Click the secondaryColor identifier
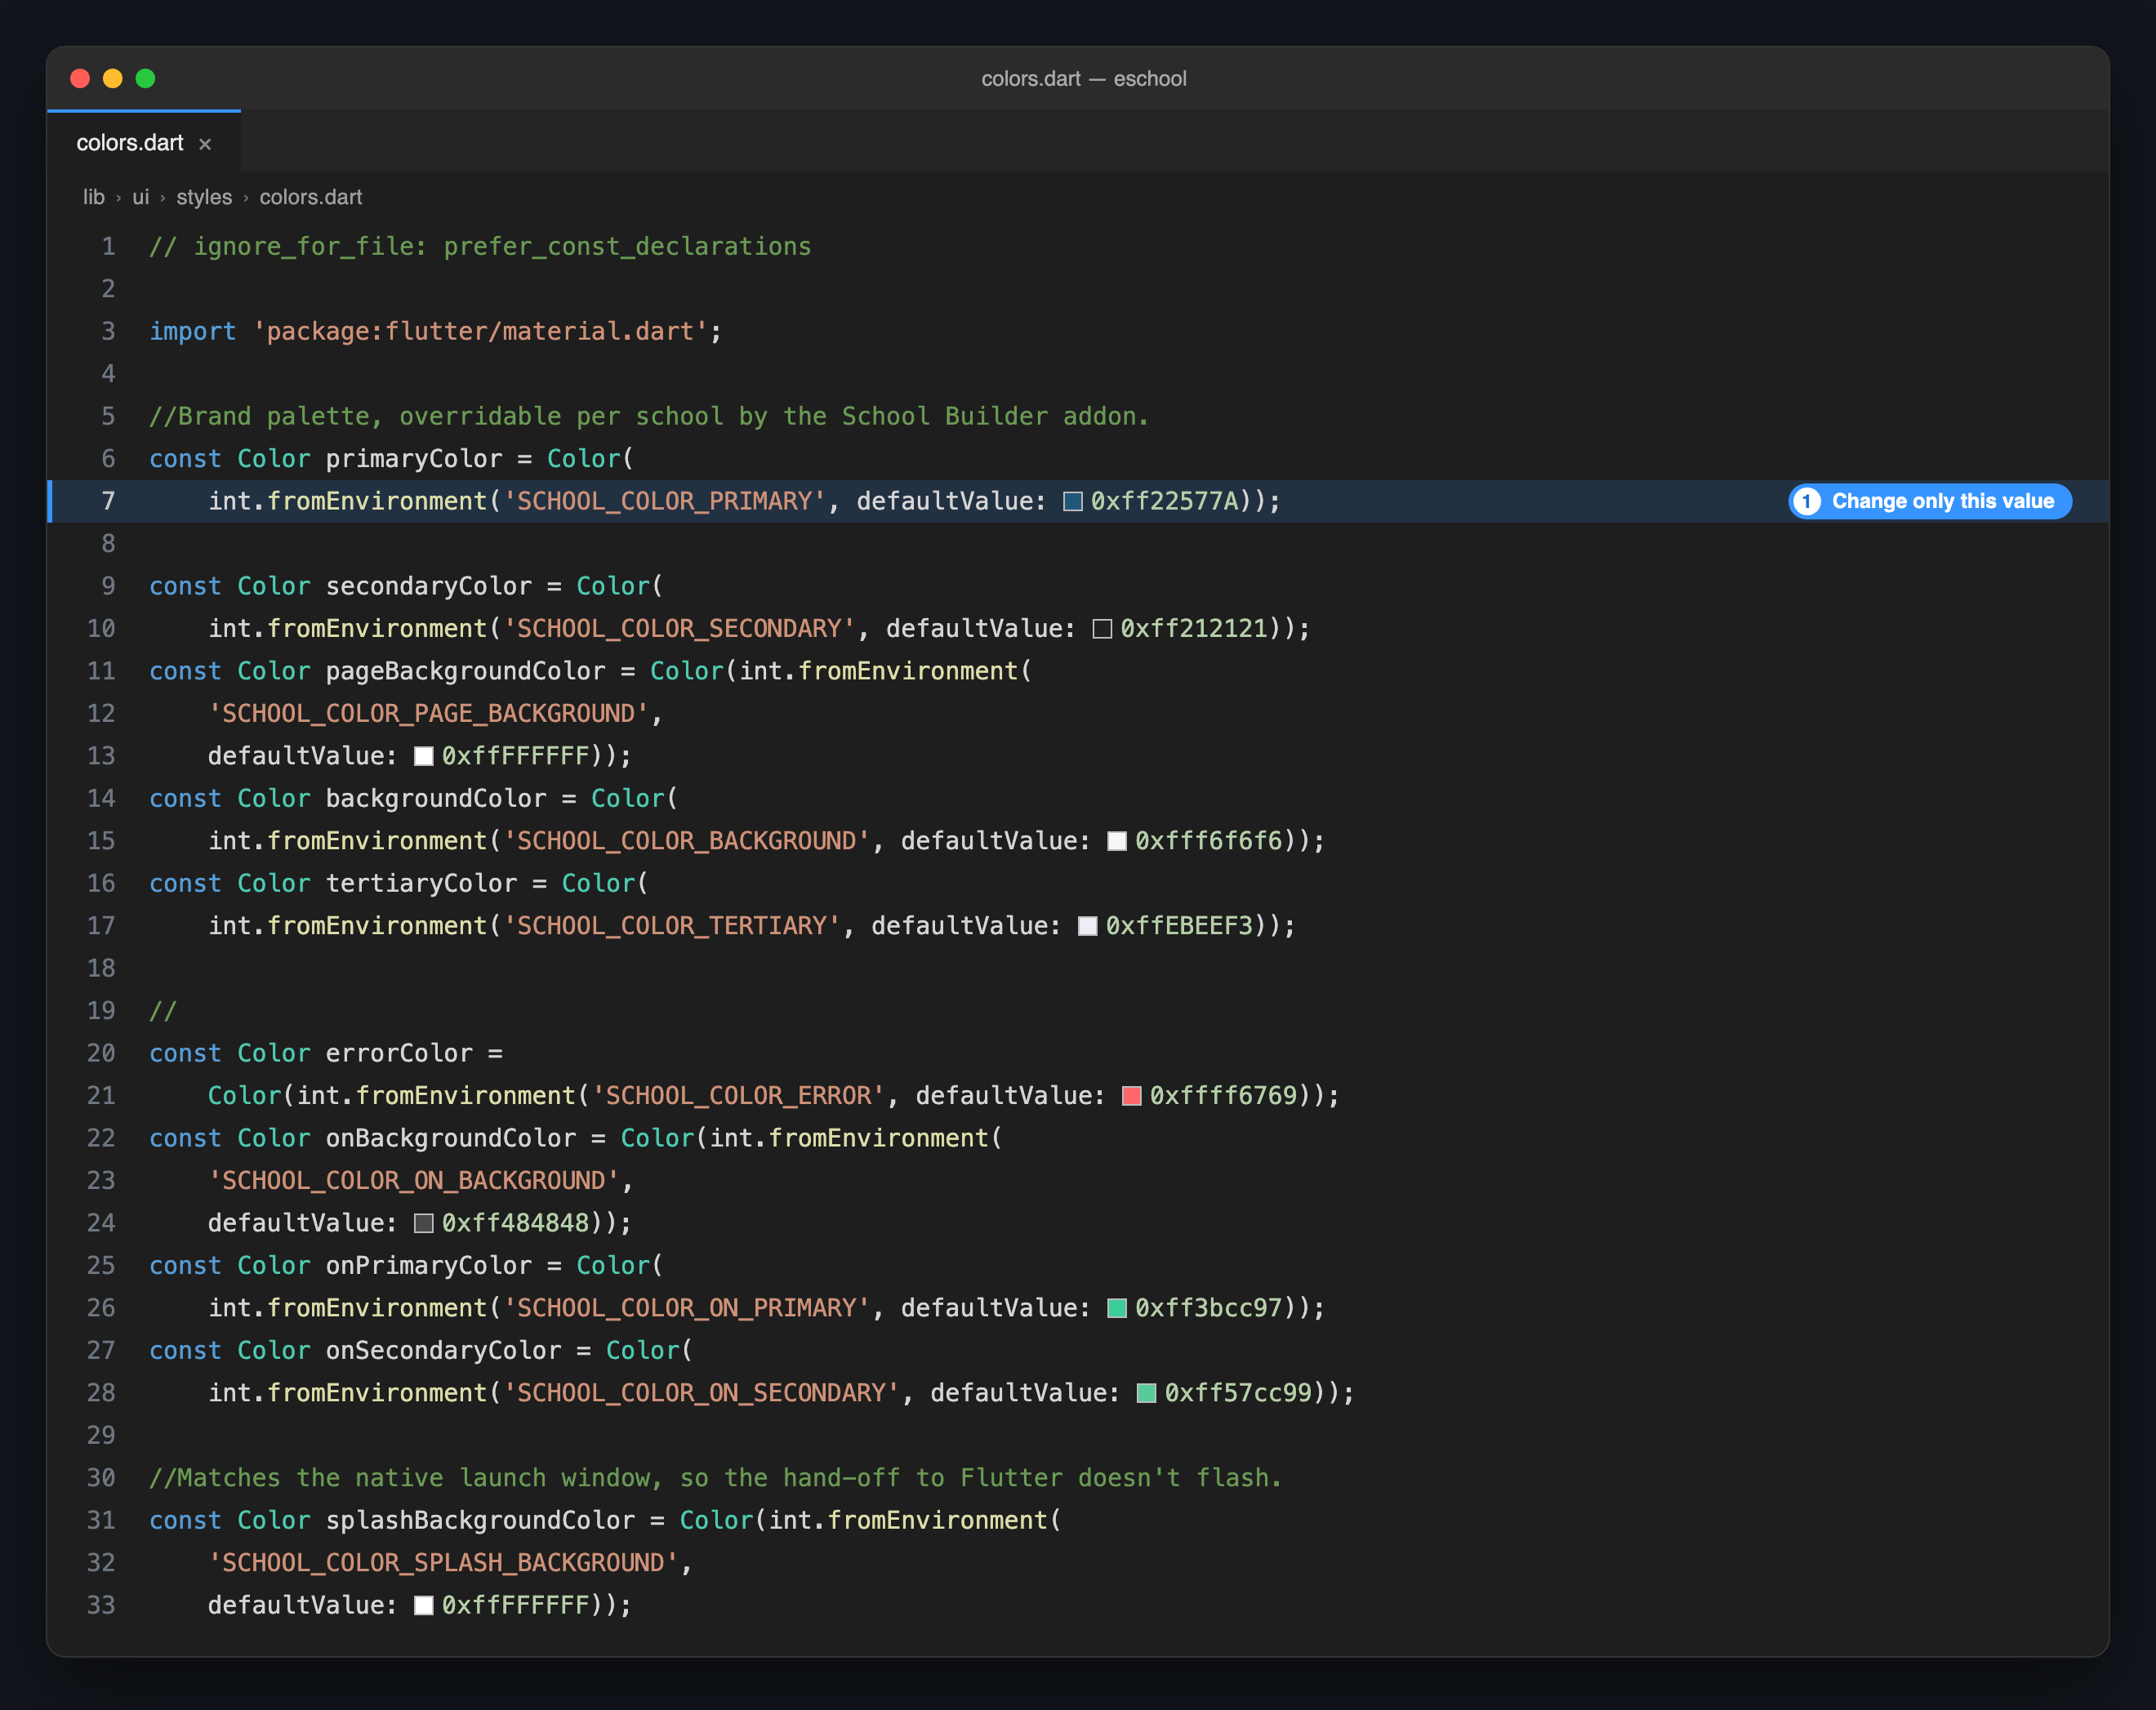The height and width of the screenshot is (1710, 2156). 429,586
